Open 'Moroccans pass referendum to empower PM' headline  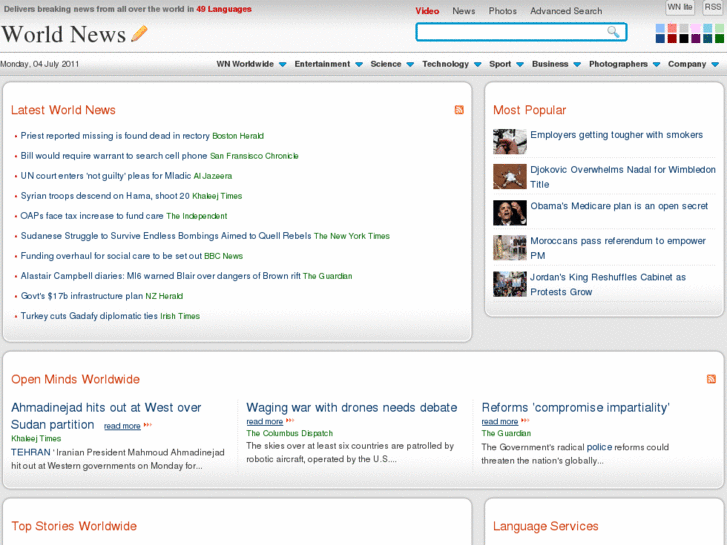pyautogui.click(x=618, y=248)
